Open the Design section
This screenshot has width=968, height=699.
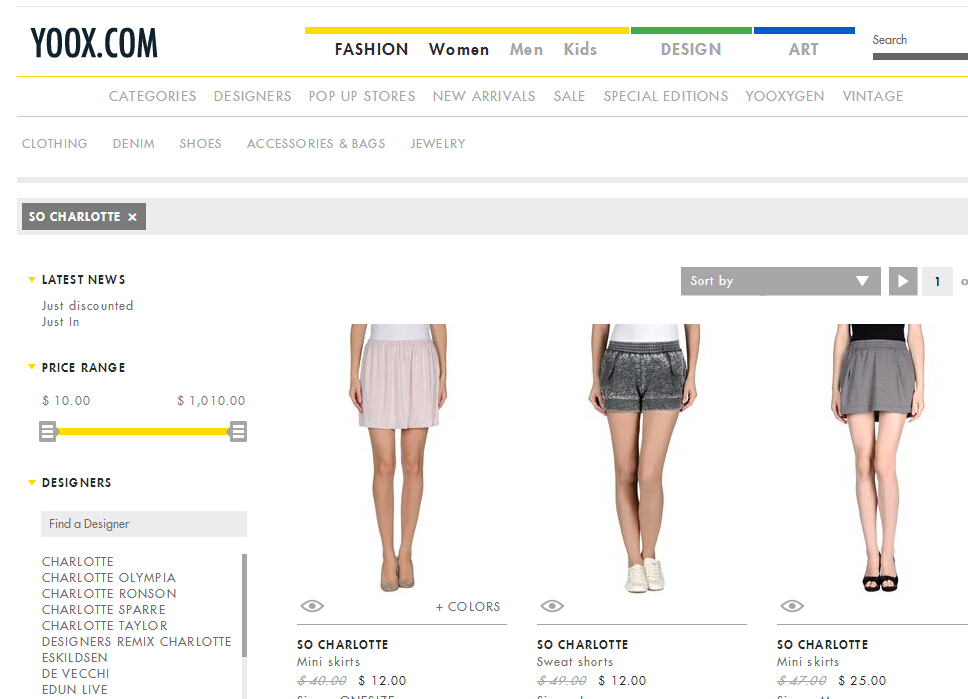(691, 49)
